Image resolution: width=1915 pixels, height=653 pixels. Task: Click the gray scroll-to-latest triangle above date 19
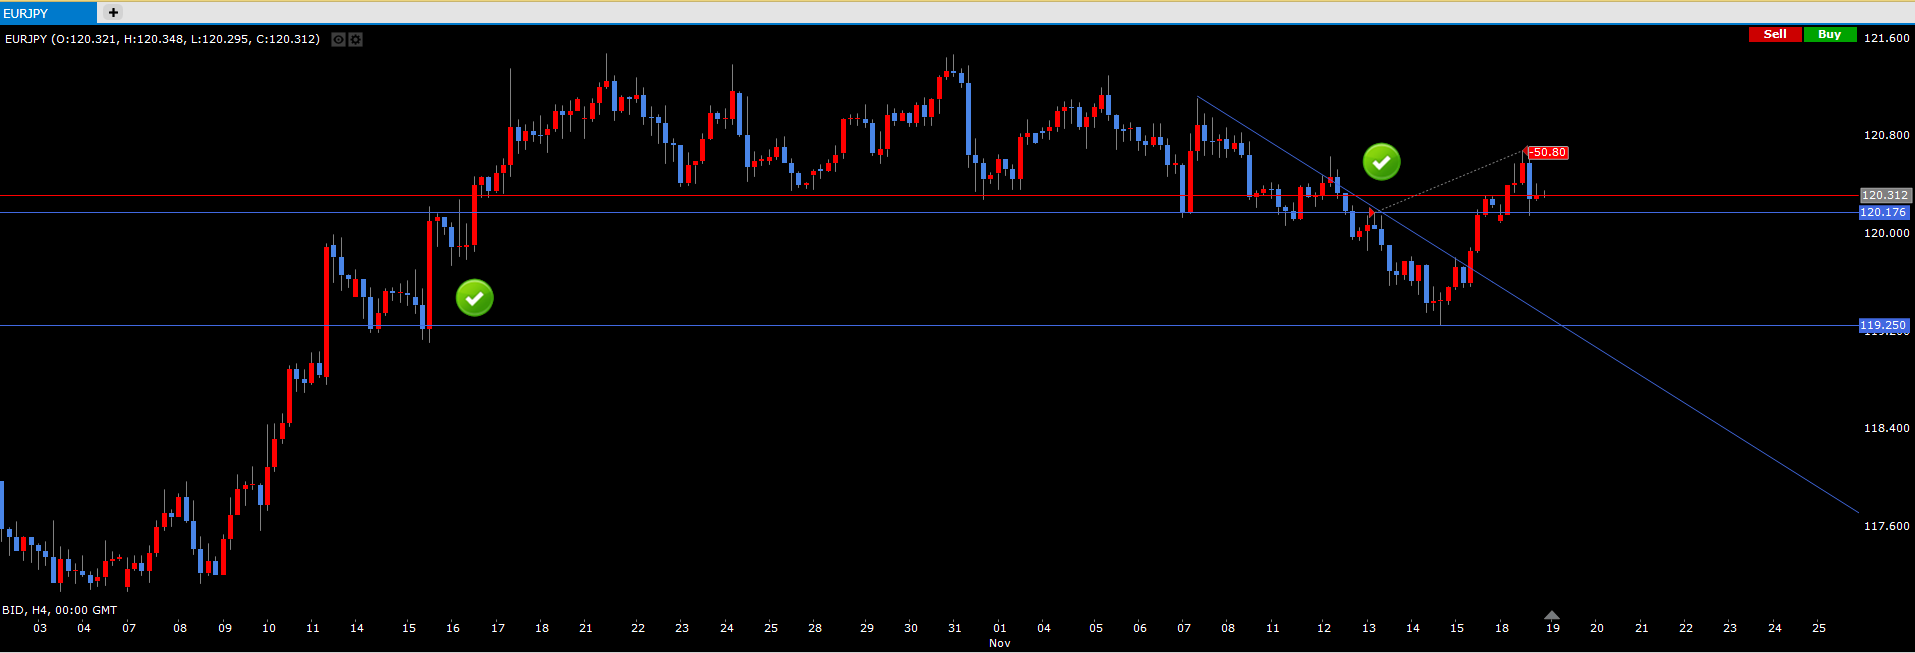tap(1551, 615)
